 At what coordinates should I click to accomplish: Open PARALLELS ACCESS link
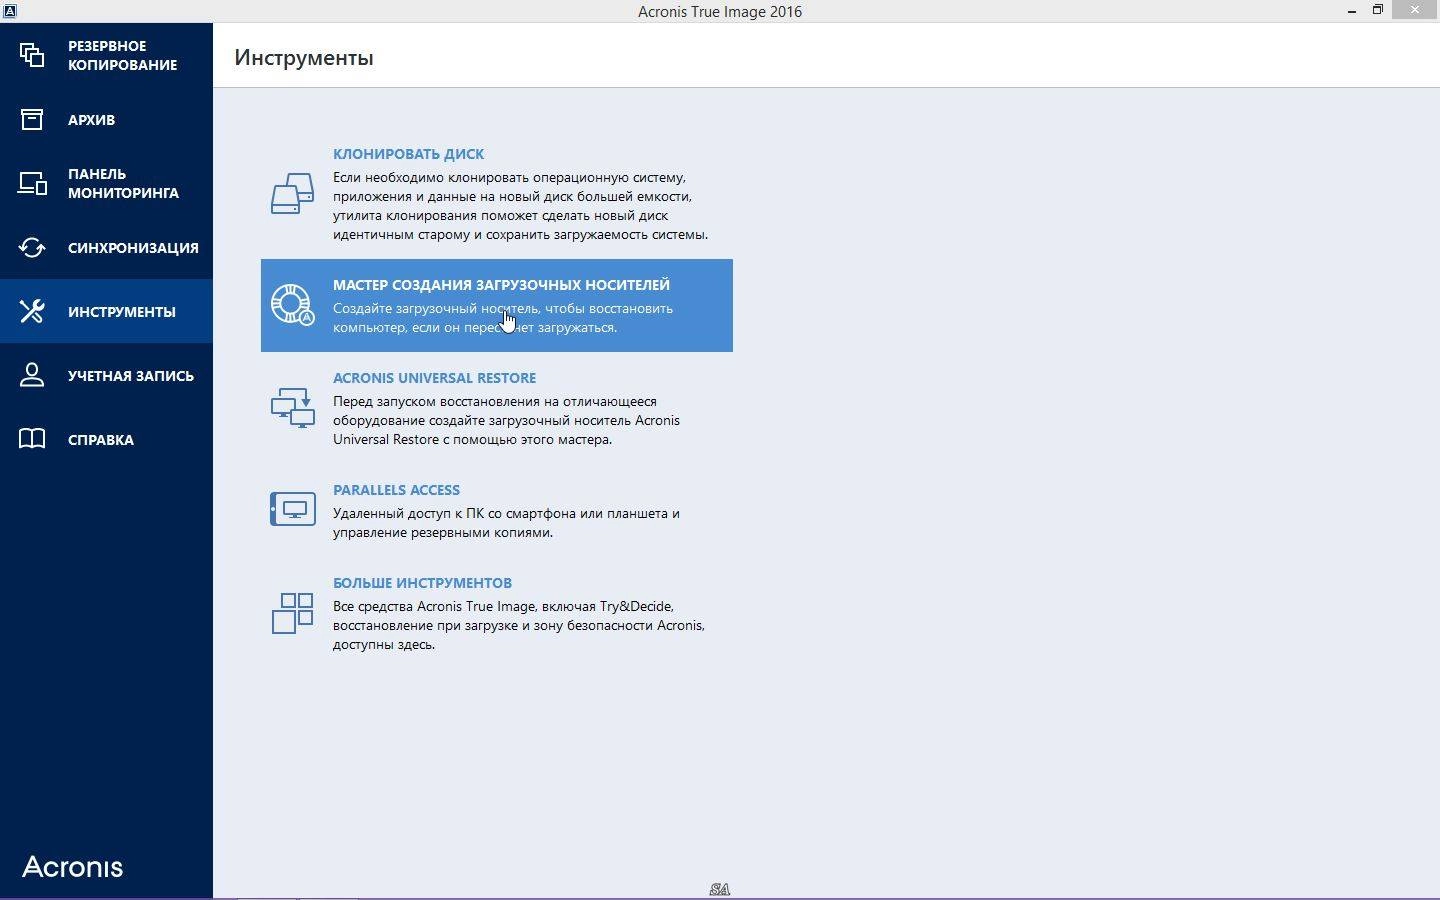tap(396, 490)
